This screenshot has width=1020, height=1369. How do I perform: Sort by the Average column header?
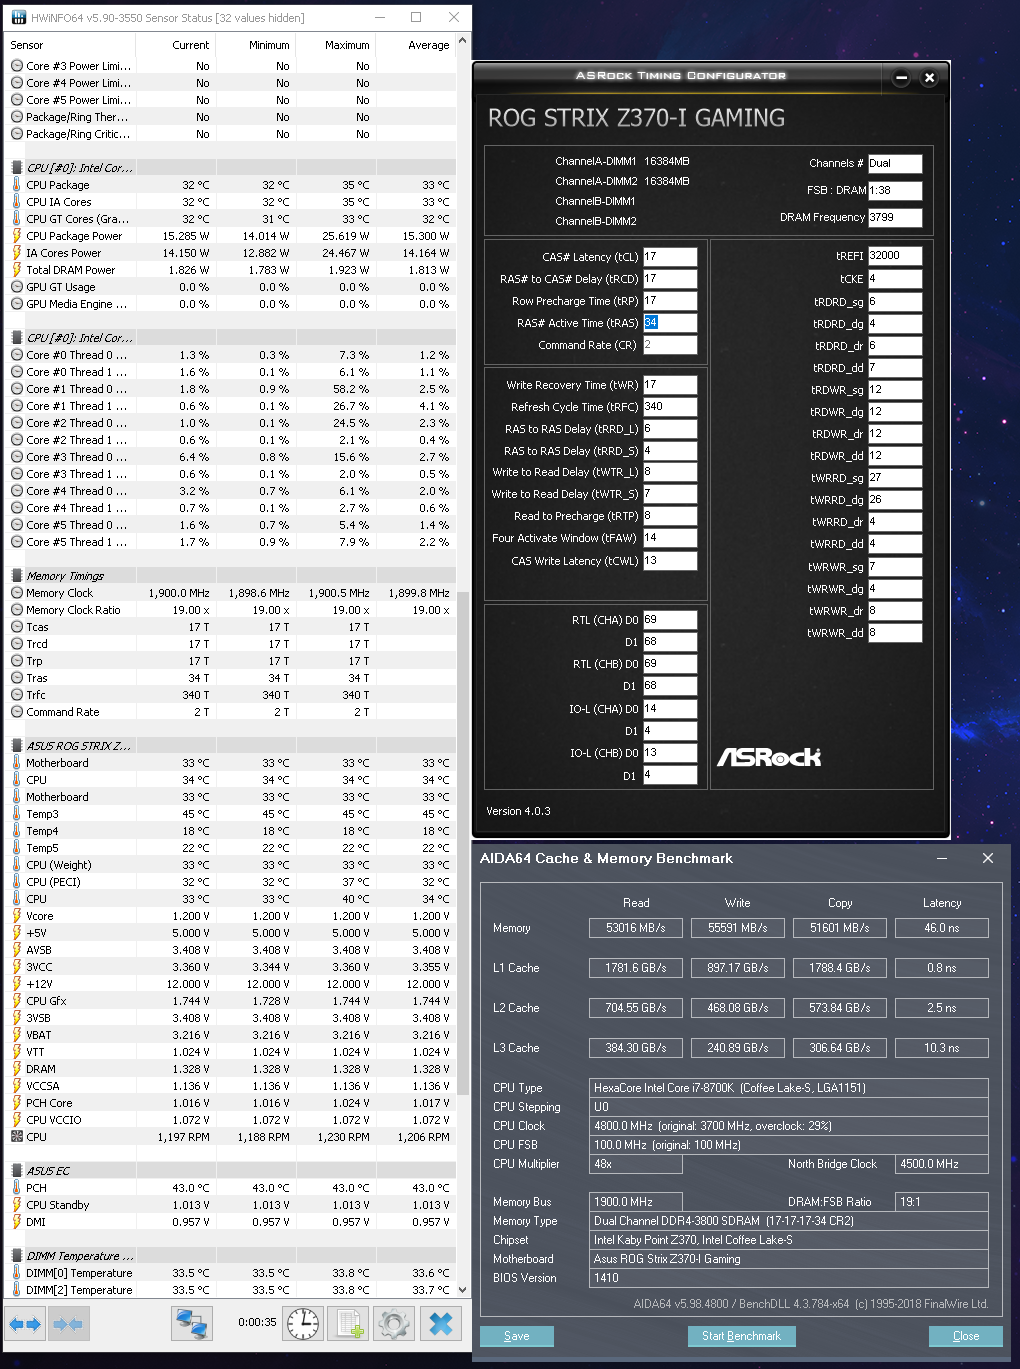415,45
